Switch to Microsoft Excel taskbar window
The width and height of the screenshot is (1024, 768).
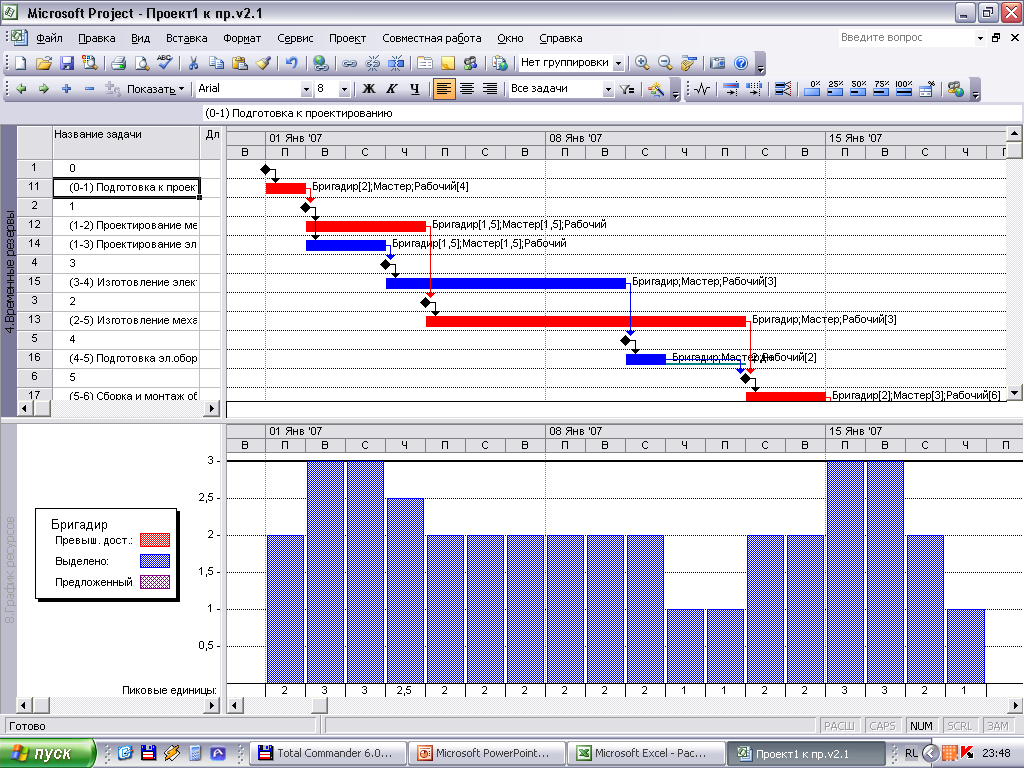645,753
